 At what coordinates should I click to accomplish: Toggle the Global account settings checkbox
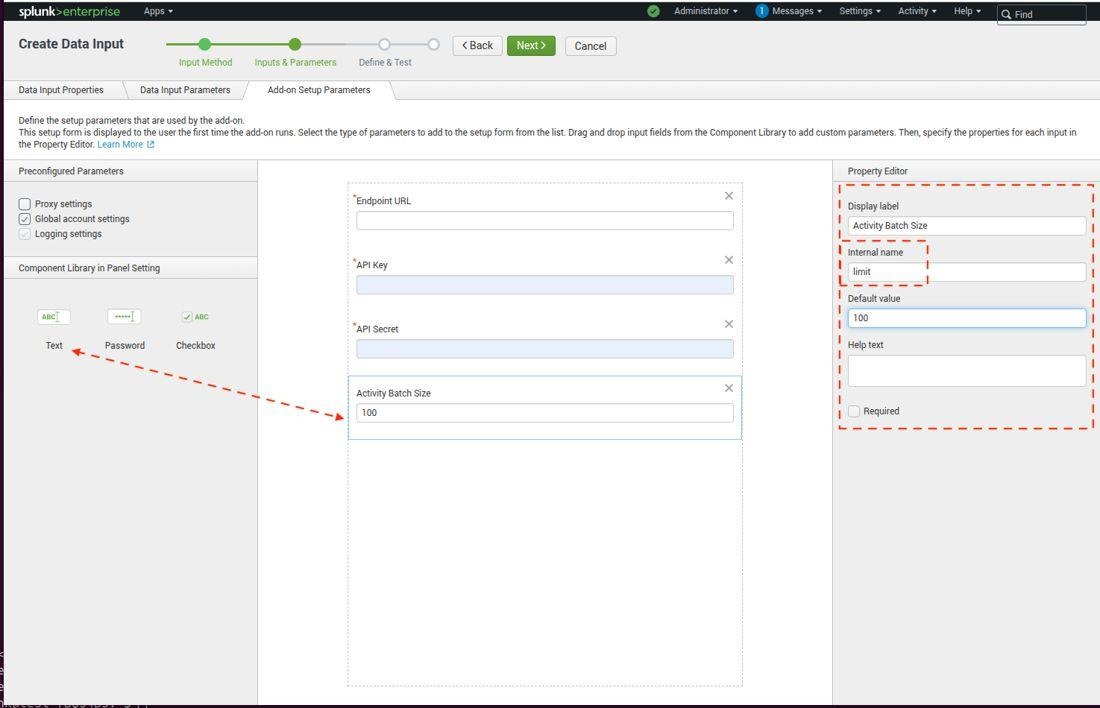point(25,219)
